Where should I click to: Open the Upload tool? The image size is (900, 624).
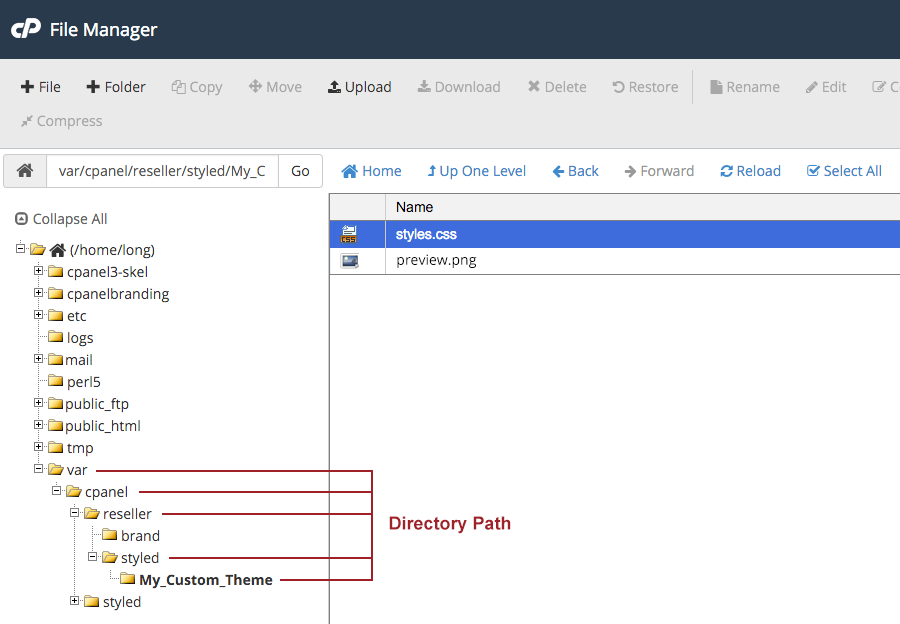click(359, 87)
